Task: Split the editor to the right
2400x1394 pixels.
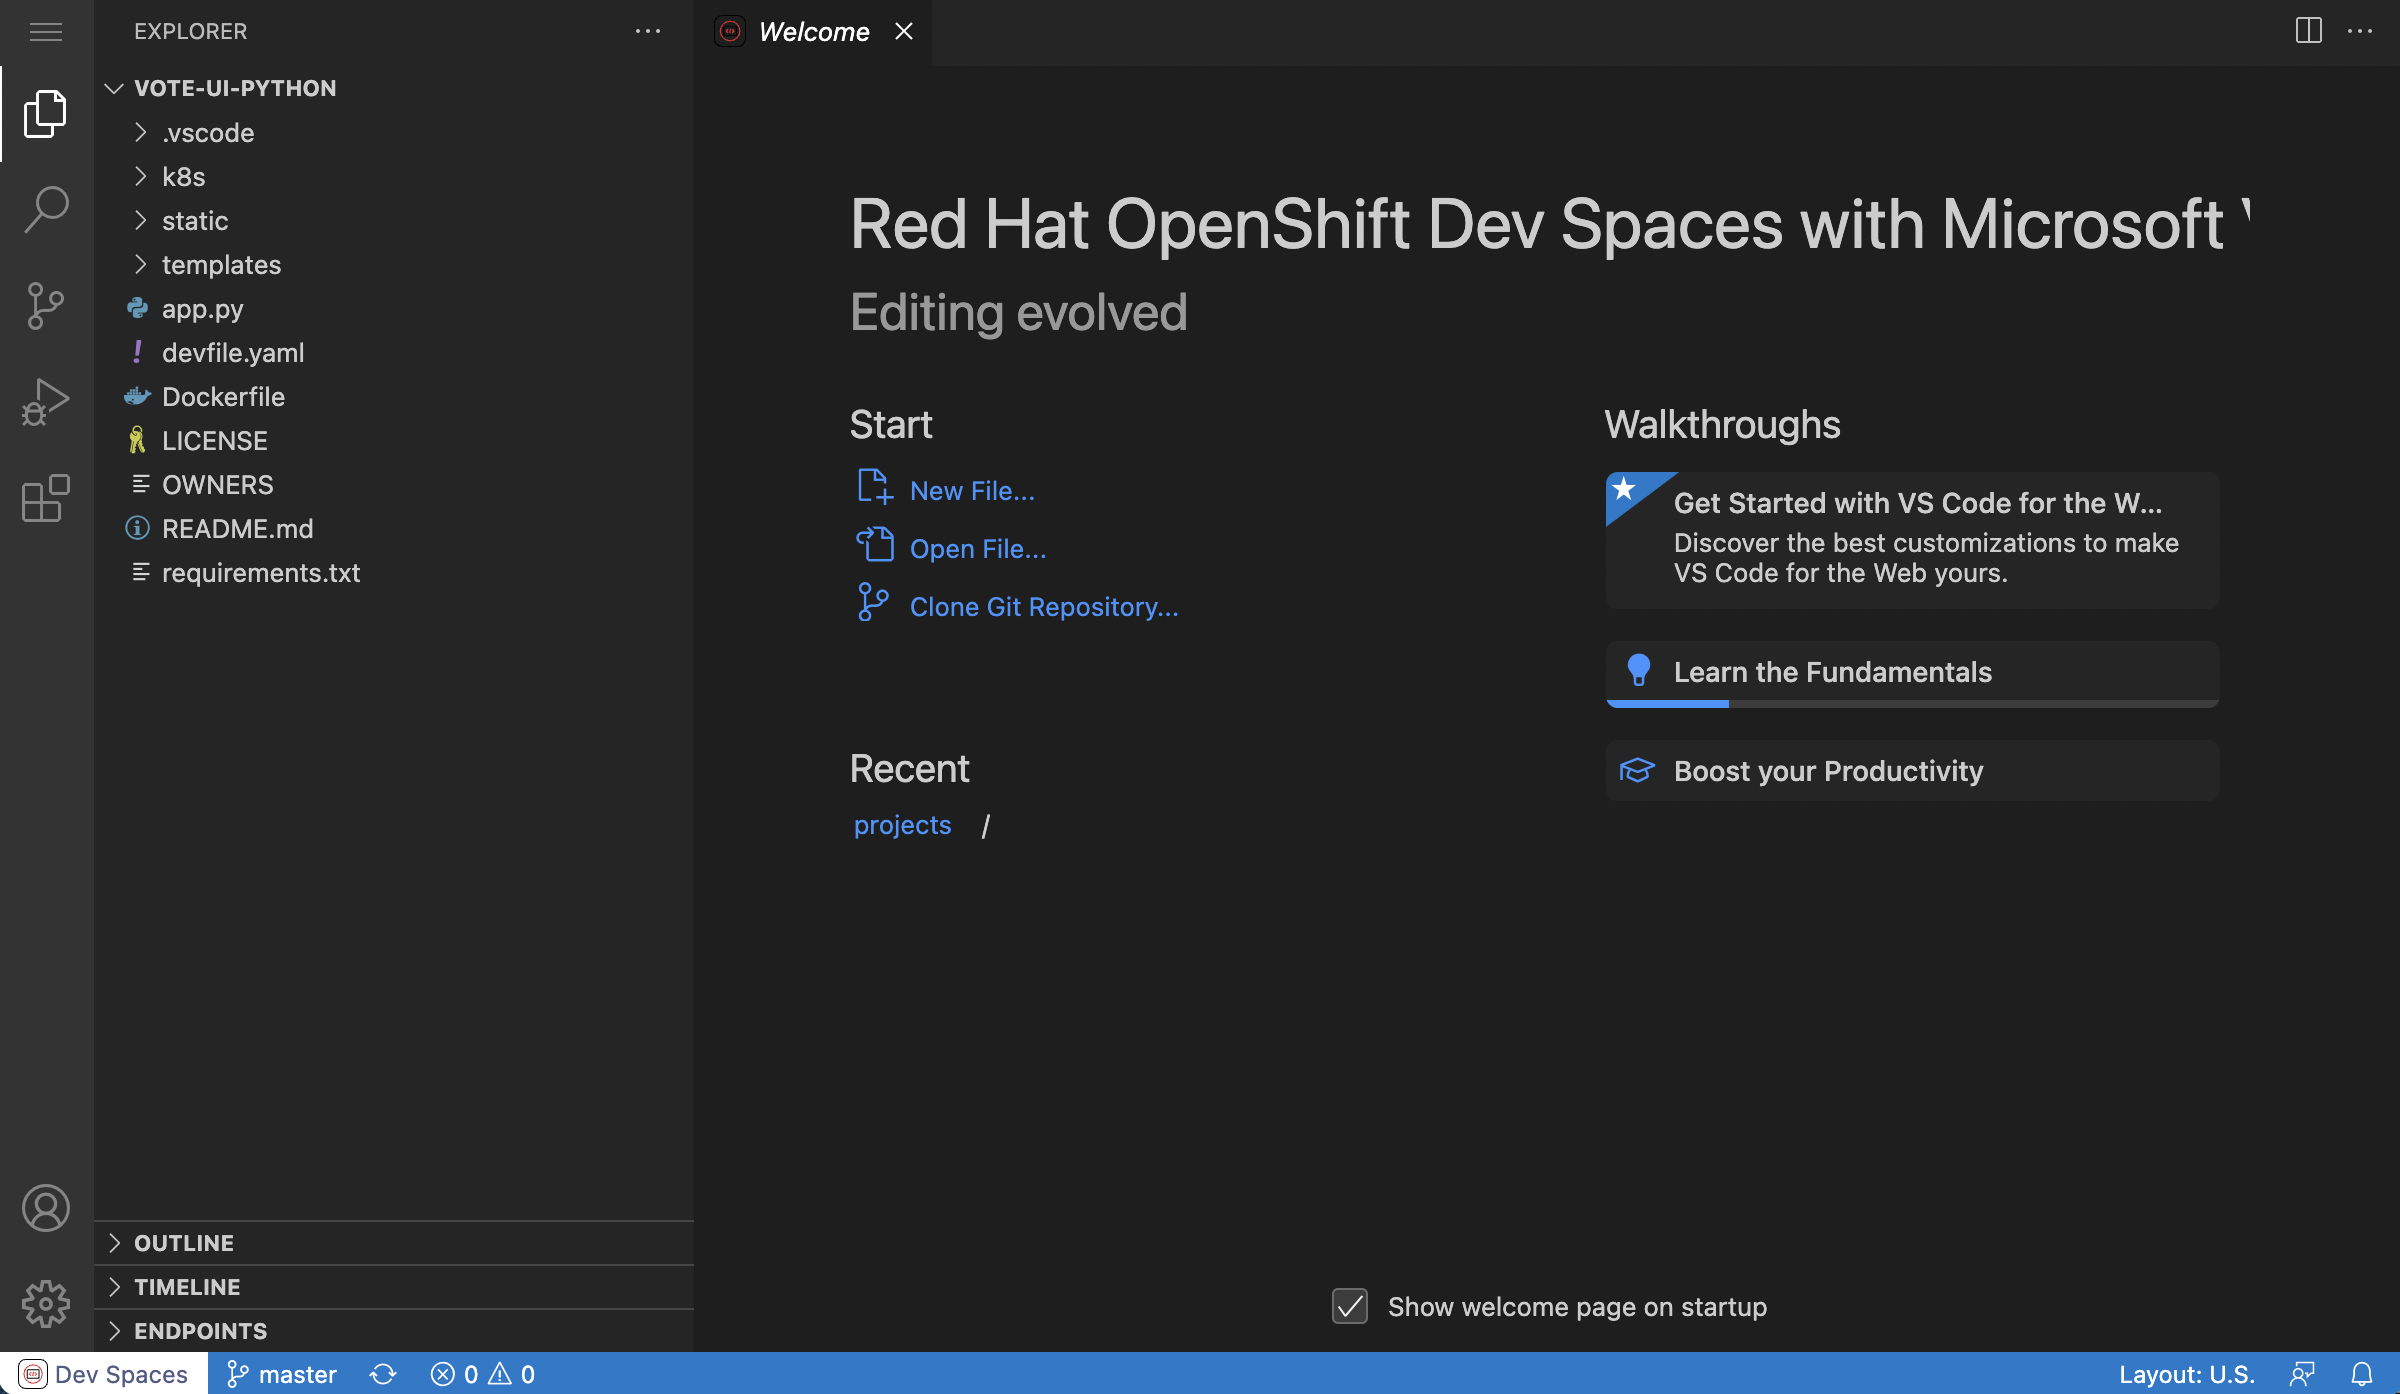Action: 2309,31
